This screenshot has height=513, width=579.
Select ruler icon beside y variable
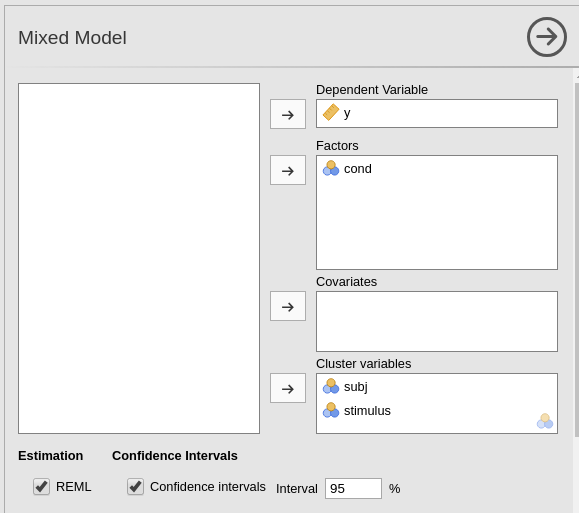coord(331,112)
